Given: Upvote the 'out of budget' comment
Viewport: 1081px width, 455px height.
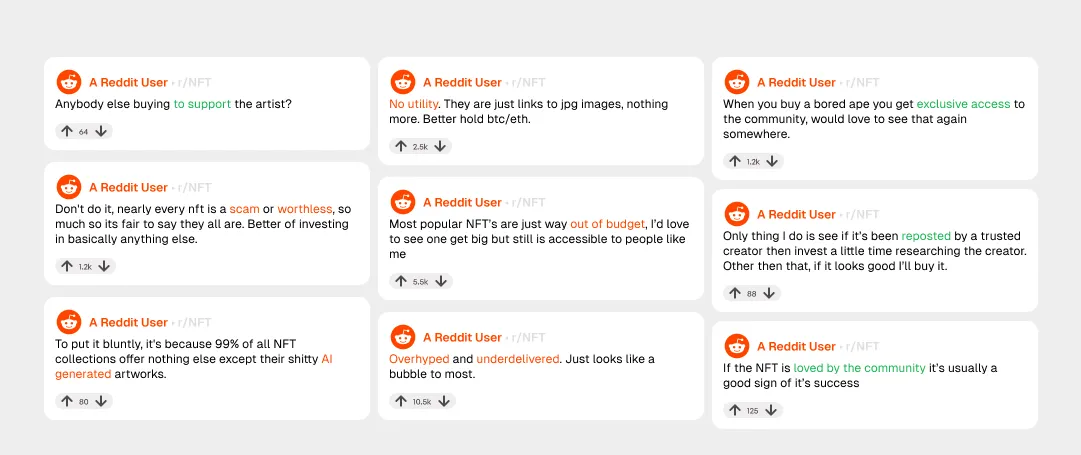Looking at the screenshot, I should (x=401, y=281).
